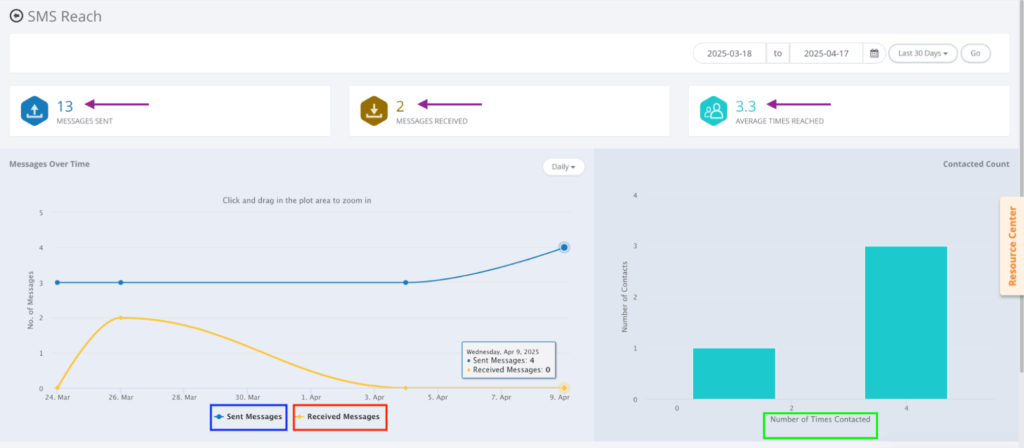This screenshot has height=448, width=1024.
Task: Edit the end date 2025-04-17 field
Action: [826, 54]
